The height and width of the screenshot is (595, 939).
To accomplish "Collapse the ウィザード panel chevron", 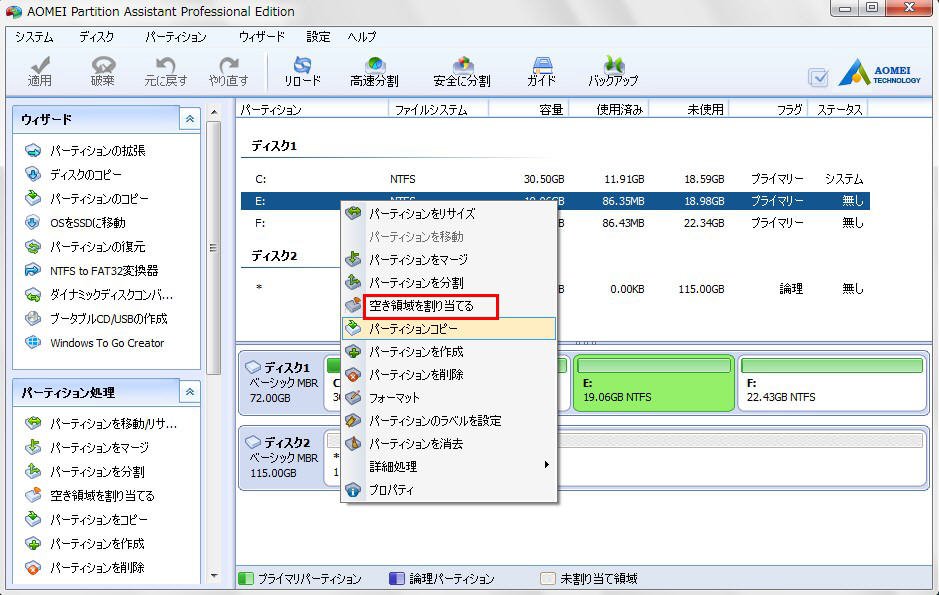I will pos(189,119).
